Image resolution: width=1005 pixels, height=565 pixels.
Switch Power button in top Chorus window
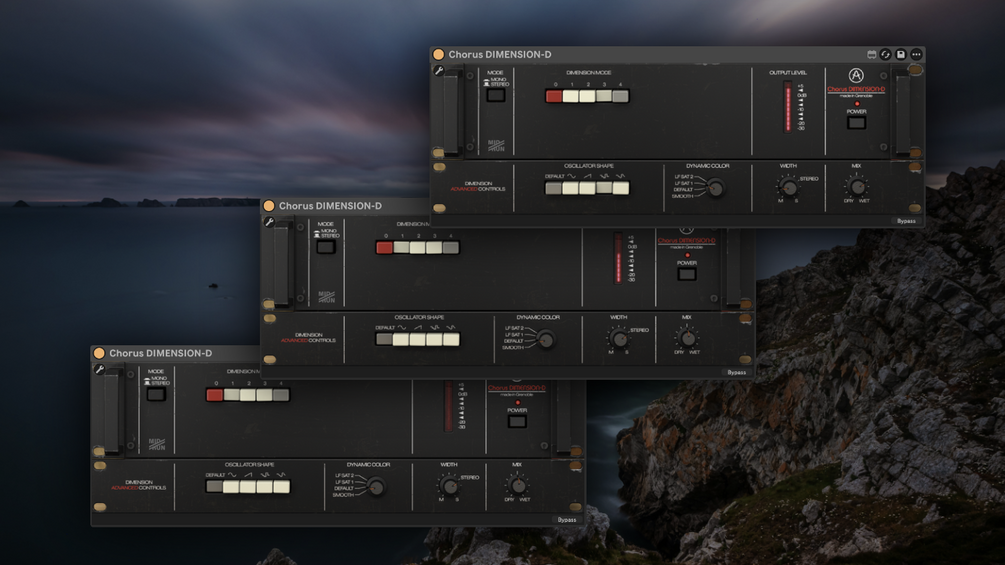(x=856, y=122)
